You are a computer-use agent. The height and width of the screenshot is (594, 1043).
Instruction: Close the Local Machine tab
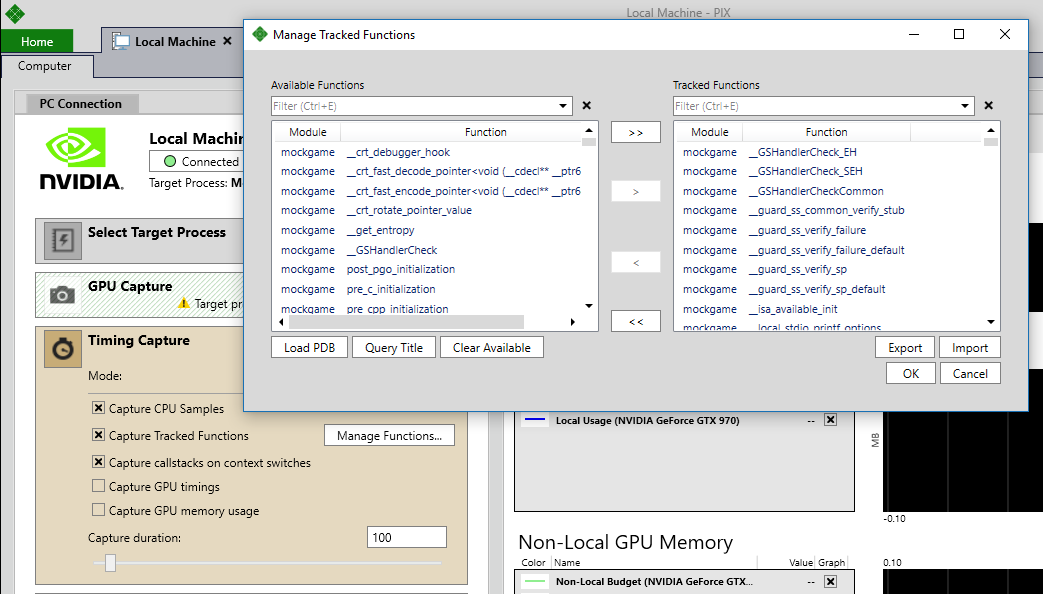227,41
